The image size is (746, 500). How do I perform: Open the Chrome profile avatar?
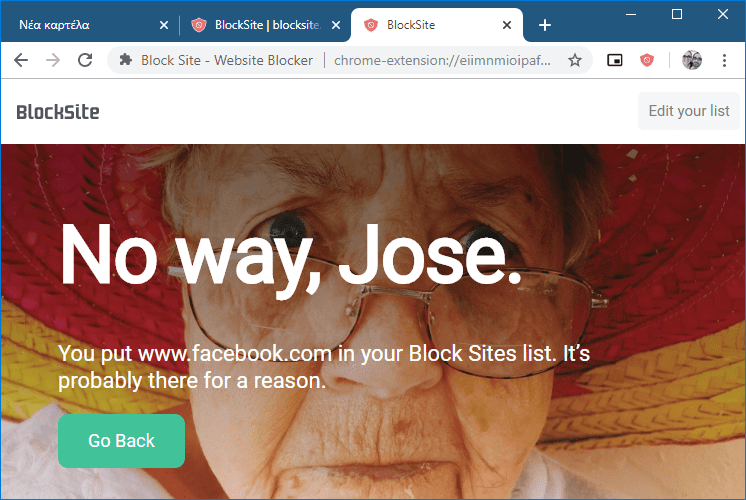[x=692, y=60]
